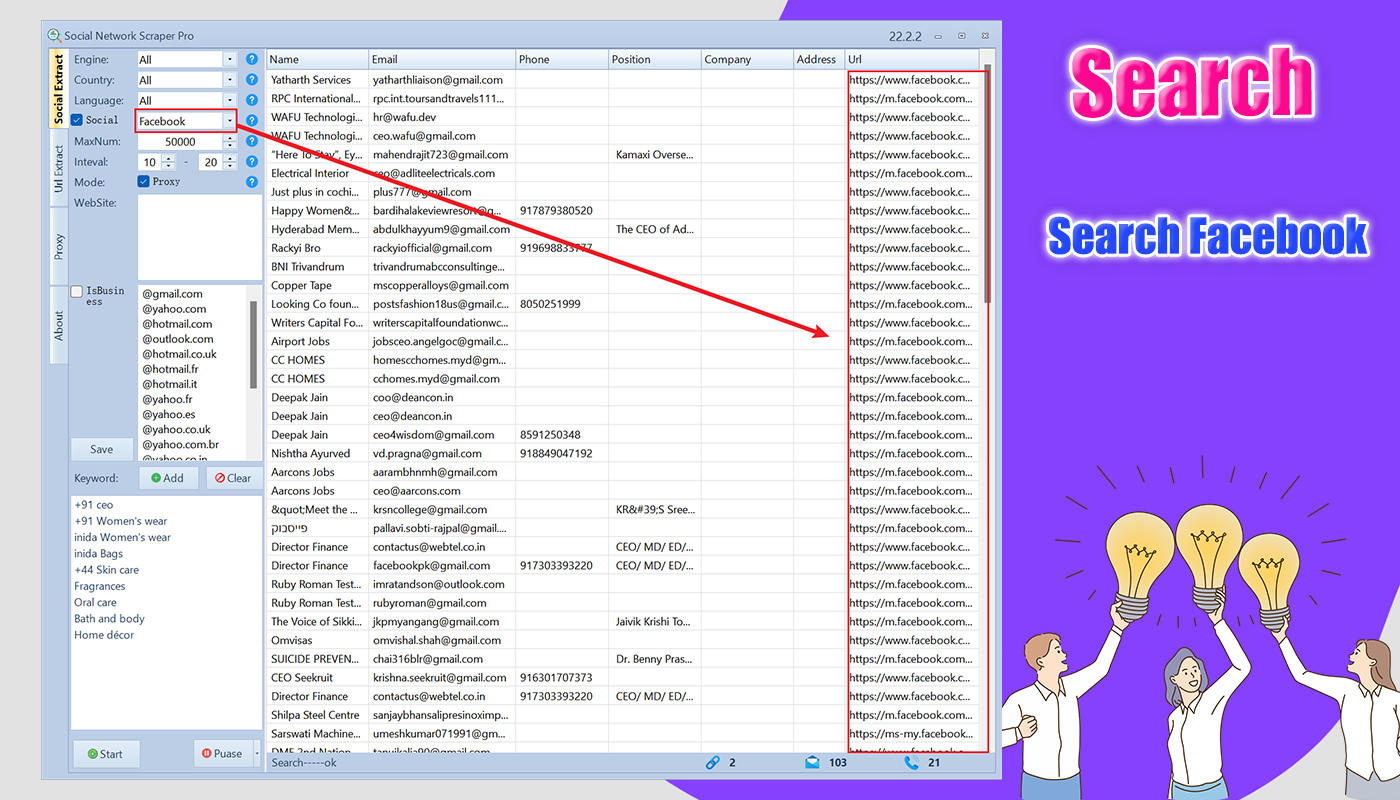Open the Country dropdown
This screenshot has width=1400, height=800.
click(x=229, y=79)
